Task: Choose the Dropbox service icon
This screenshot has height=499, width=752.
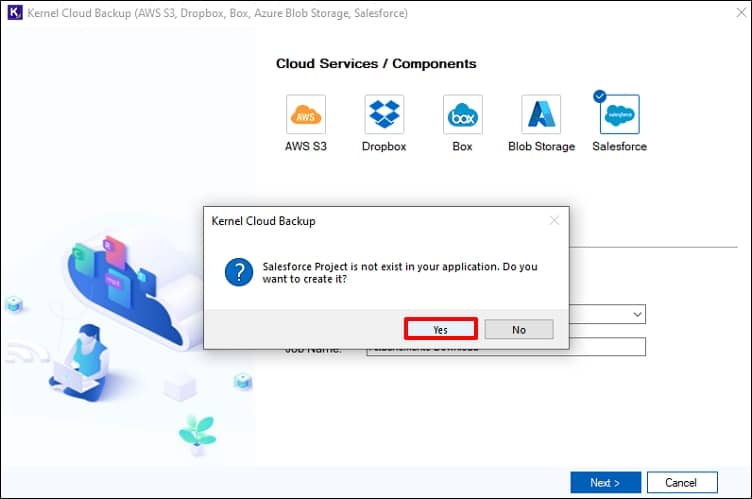Action: click(x=384, y=114)
